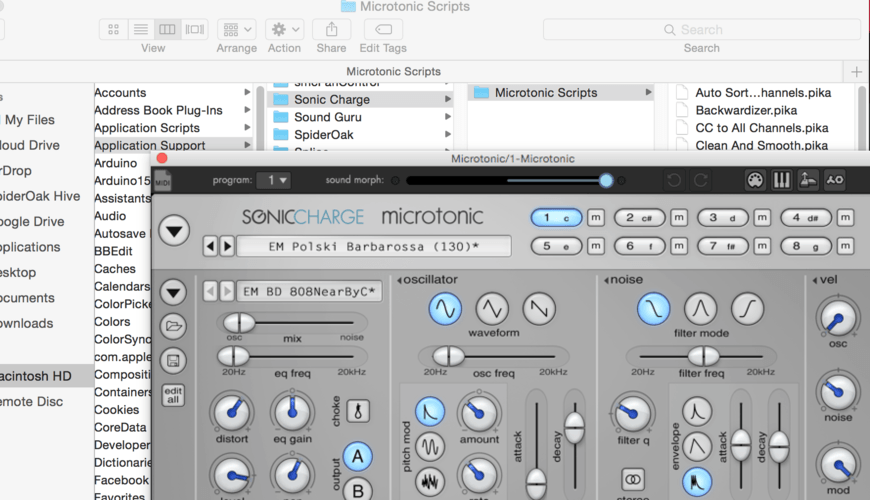Click the AO toolbar icon
This screenshot has width=870, height=500.
point(834,180)
